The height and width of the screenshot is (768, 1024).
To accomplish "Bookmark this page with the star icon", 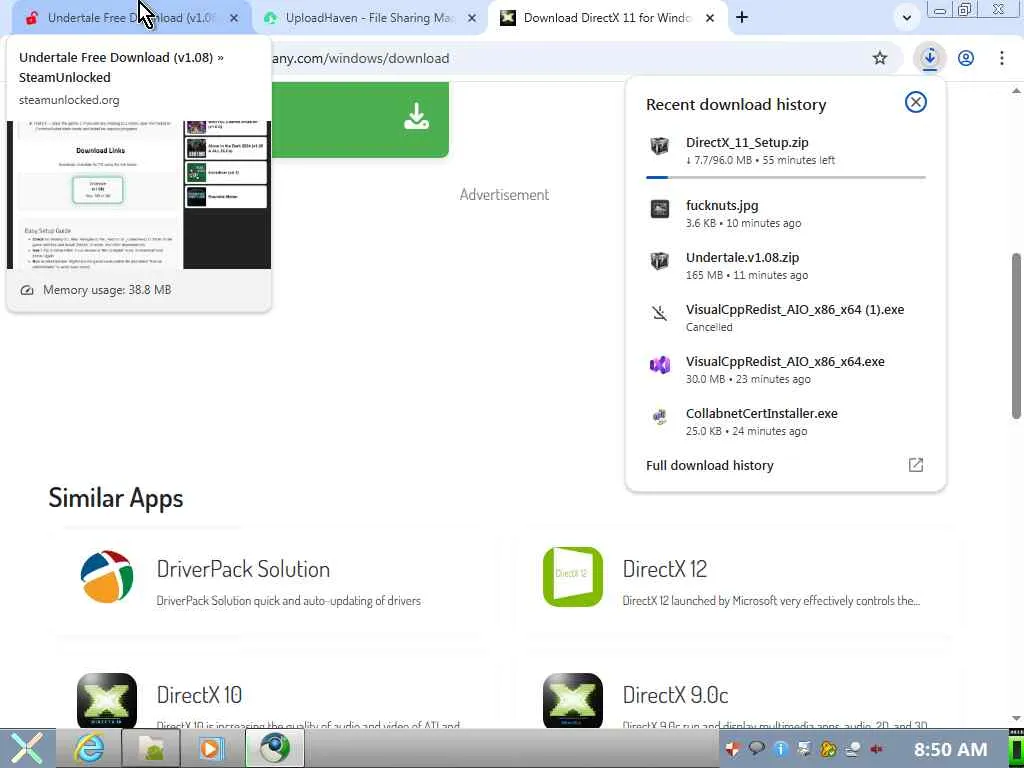I will (x=880, y=58).
